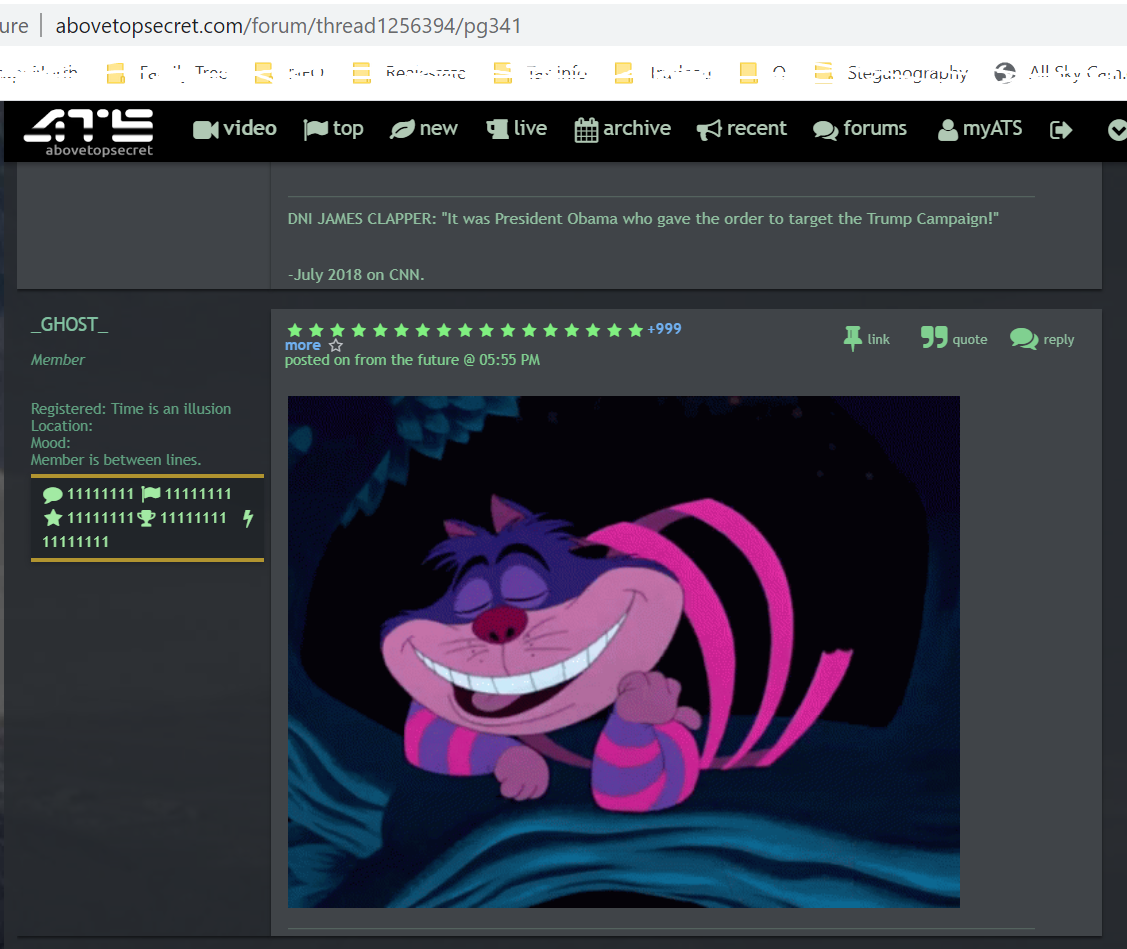Reply to _GHOST_'s post

(x=1042, y=339)
